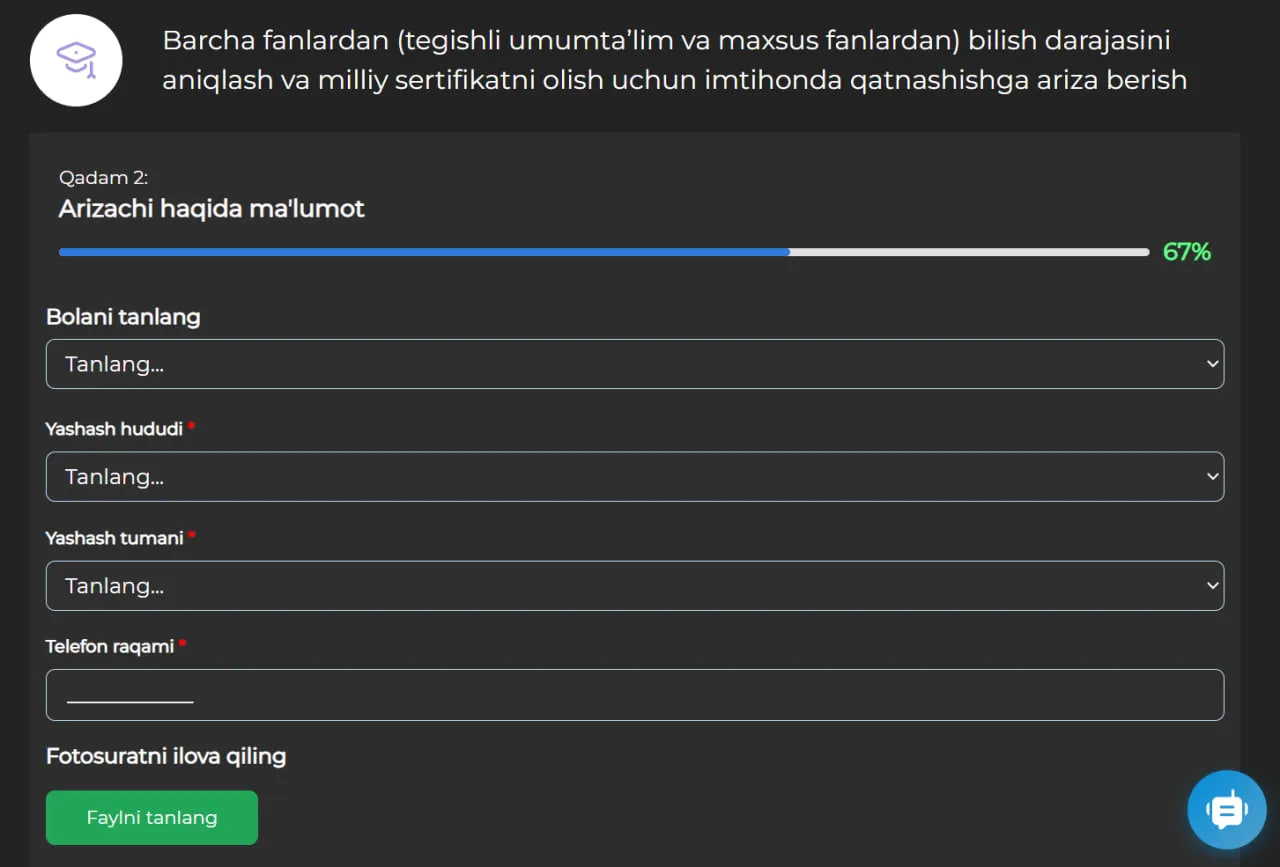Click the Telefon raqami field label
Screen dimensions: 1280x867
point(110,647)
